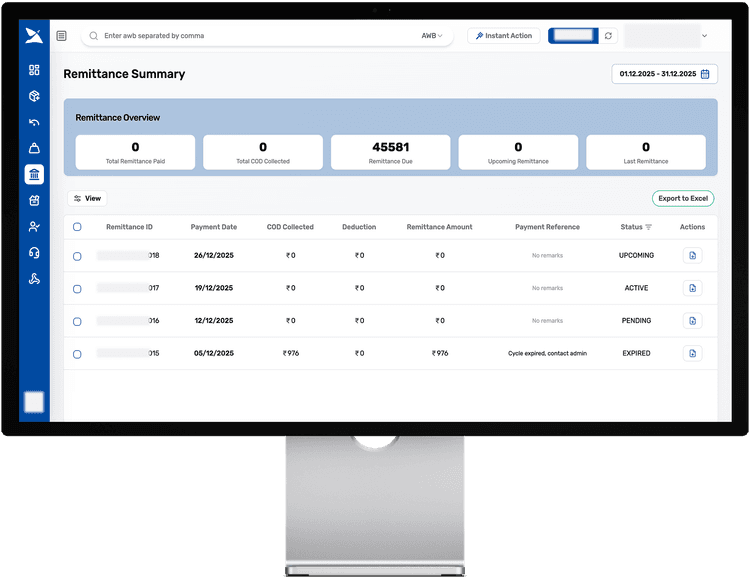The image size is (750, 578).
Task: Expand the AWB search type dropdown
Action: [432, 36]
